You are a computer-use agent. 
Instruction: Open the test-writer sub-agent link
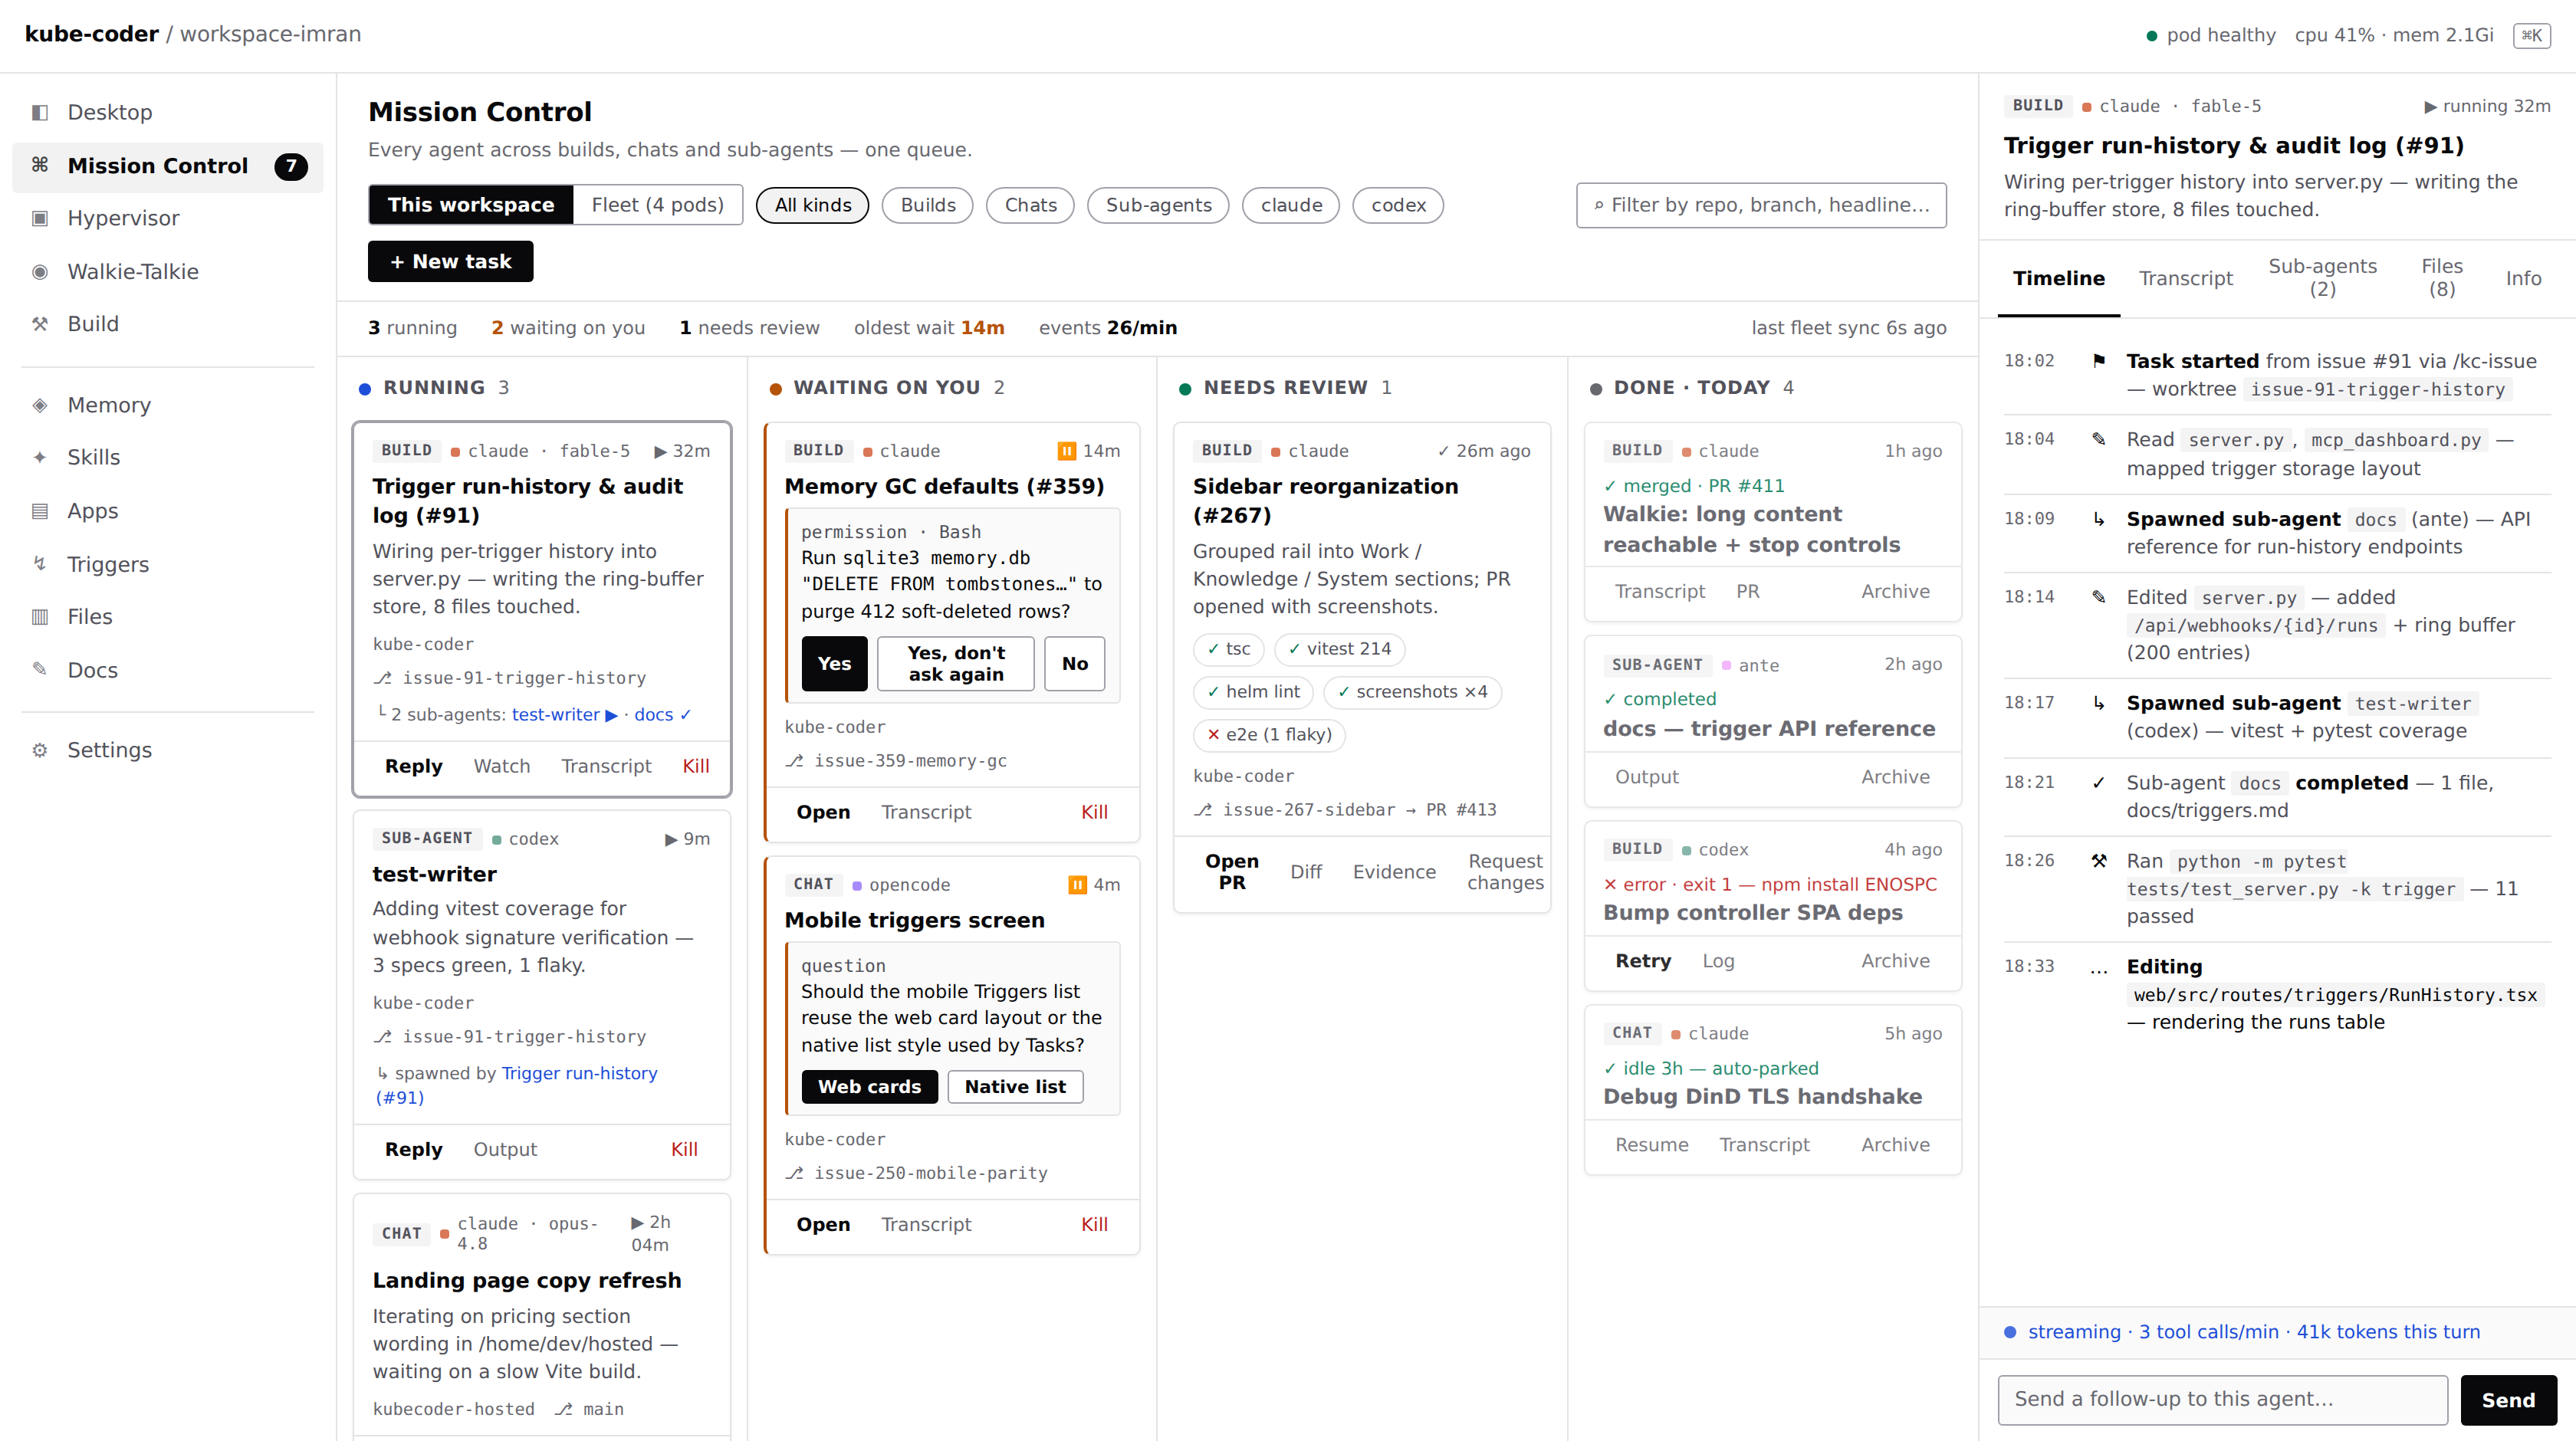(565, 715)
